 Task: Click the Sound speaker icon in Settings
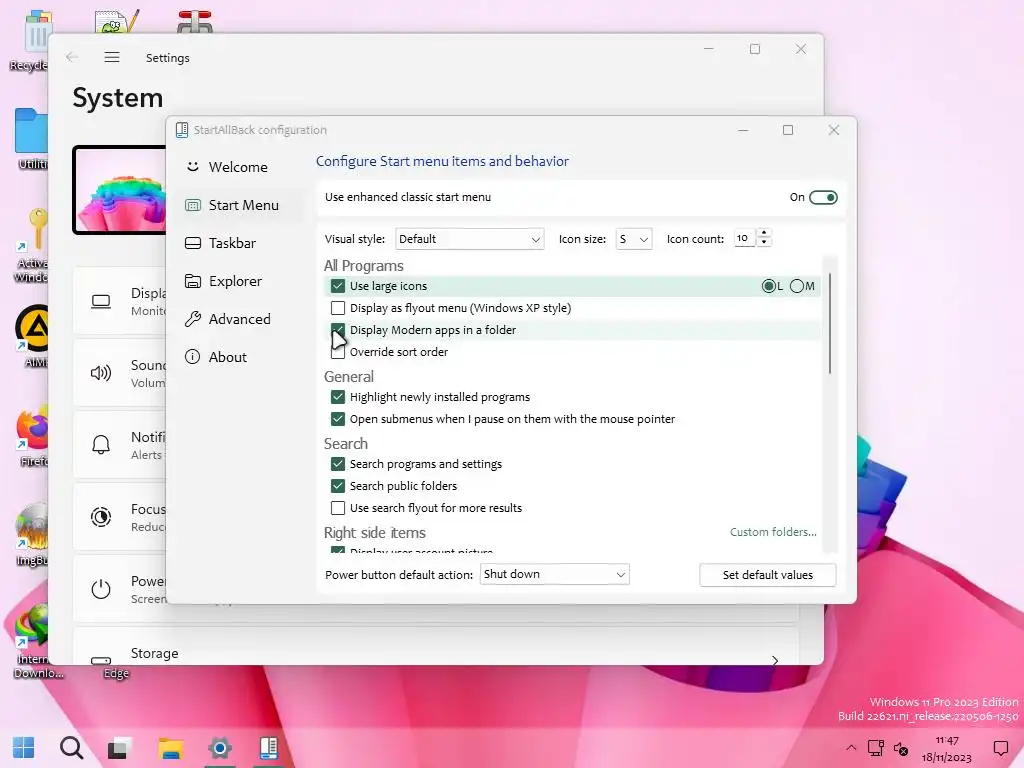(x=101, y=373)
